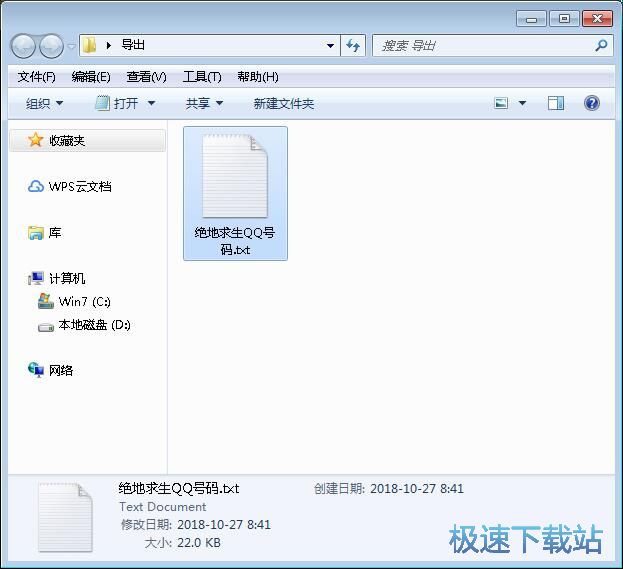Open recent pages dropdown beside Forward button
Viewport: 623px width, 569px height.
click(x=72, y=46)
